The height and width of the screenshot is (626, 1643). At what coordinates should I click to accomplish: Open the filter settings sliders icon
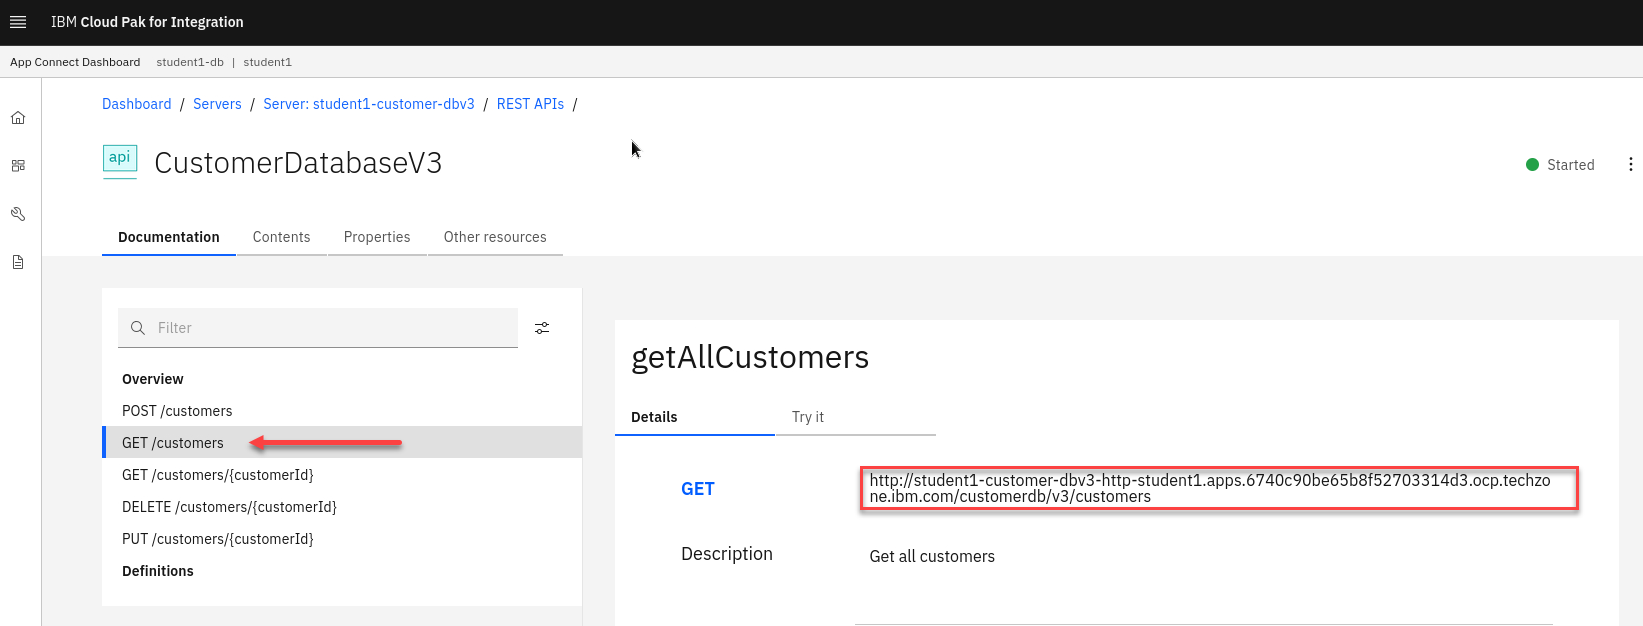(542, 328)
